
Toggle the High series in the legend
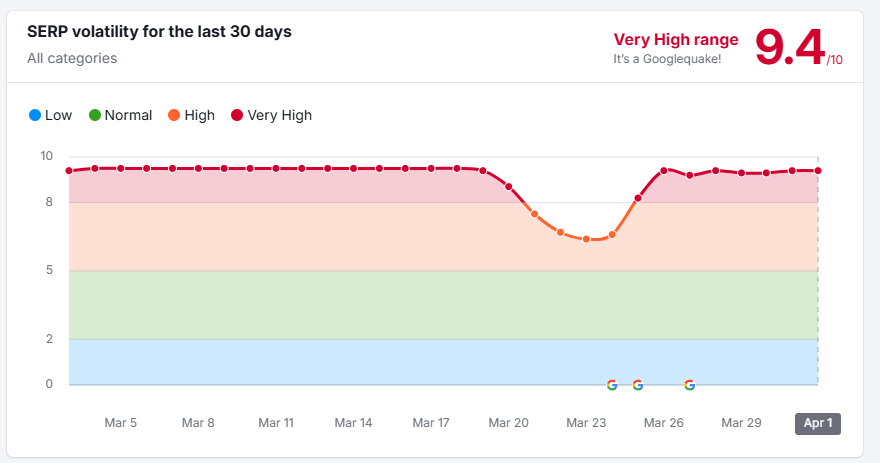pyautogui.click(x=191, y=115)
